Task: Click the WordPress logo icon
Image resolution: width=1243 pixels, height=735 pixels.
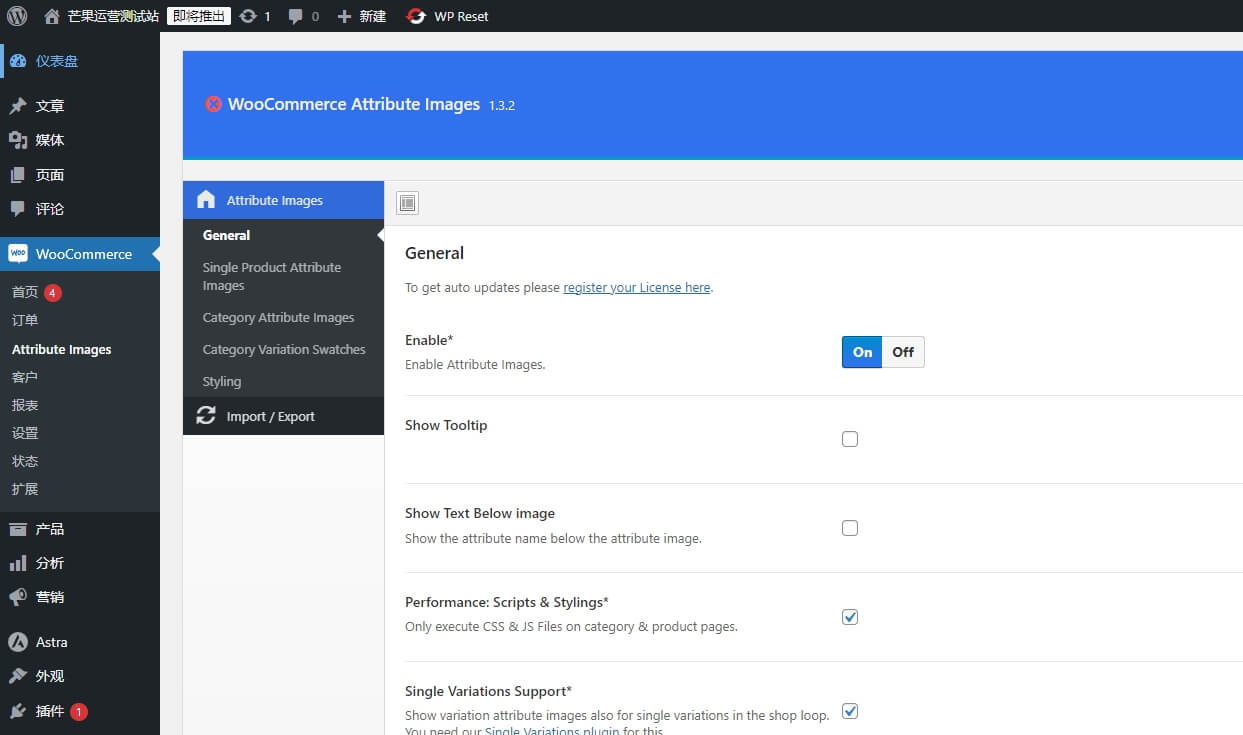Action: click(x=16, y=16)
